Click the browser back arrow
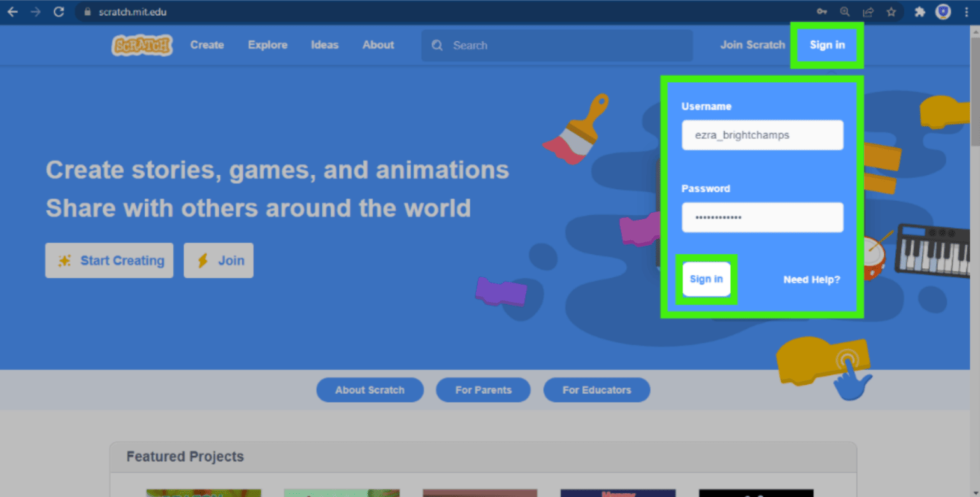 coord(13,12)
